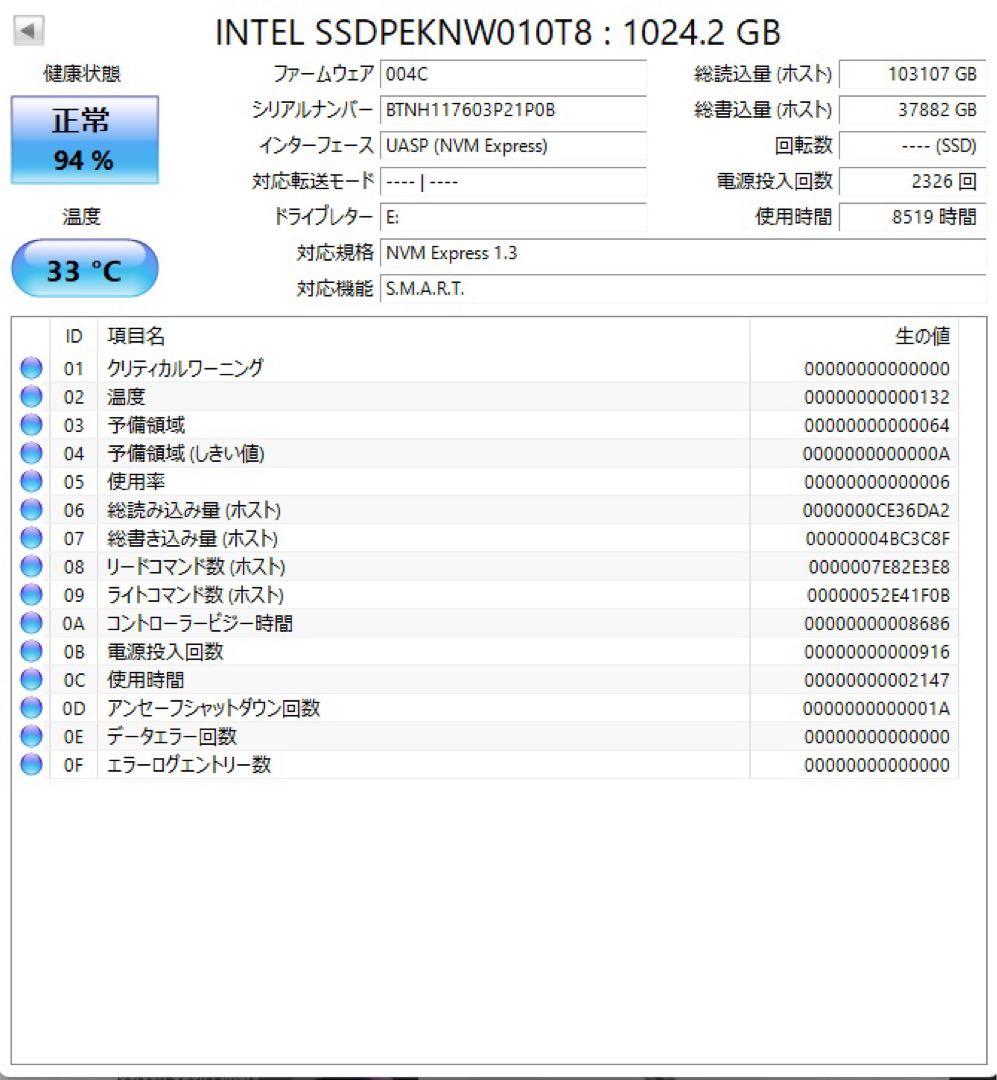Click raw value 0000007E82E3E8
997x1080 pixels.
[879, 567]
